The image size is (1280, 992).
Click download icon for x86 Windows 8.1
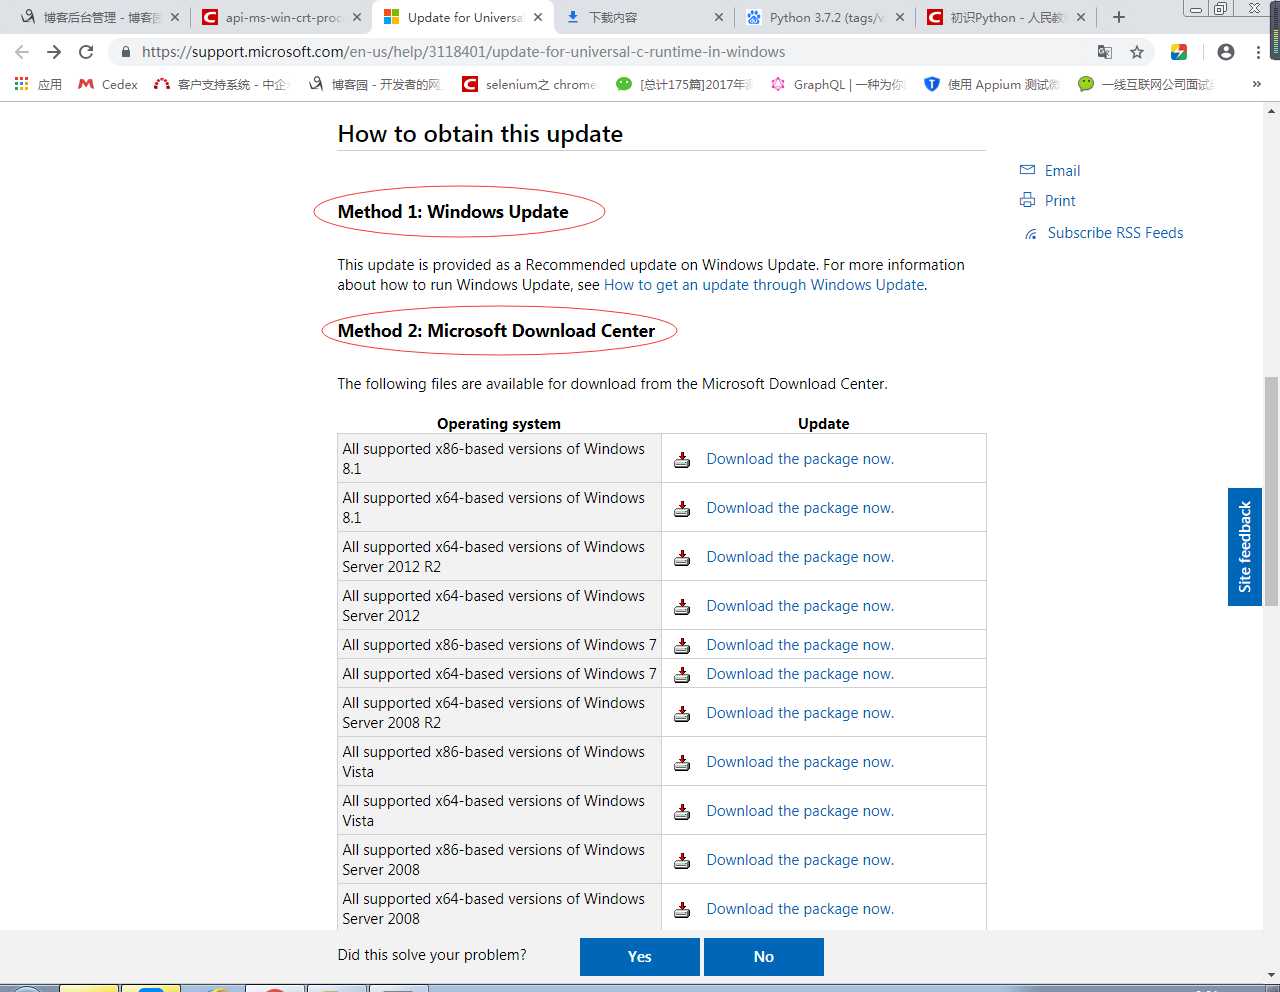[x=682, y=460]
